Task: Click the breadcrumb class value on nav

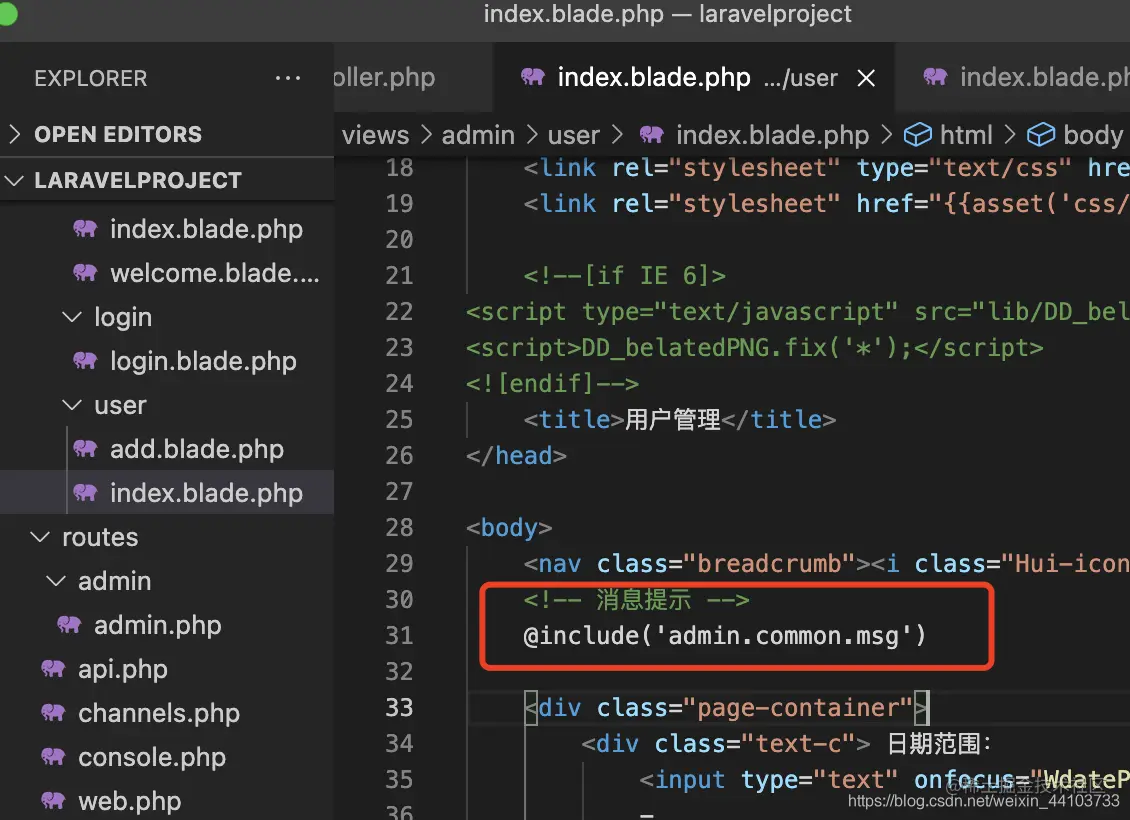Action: 769,563
